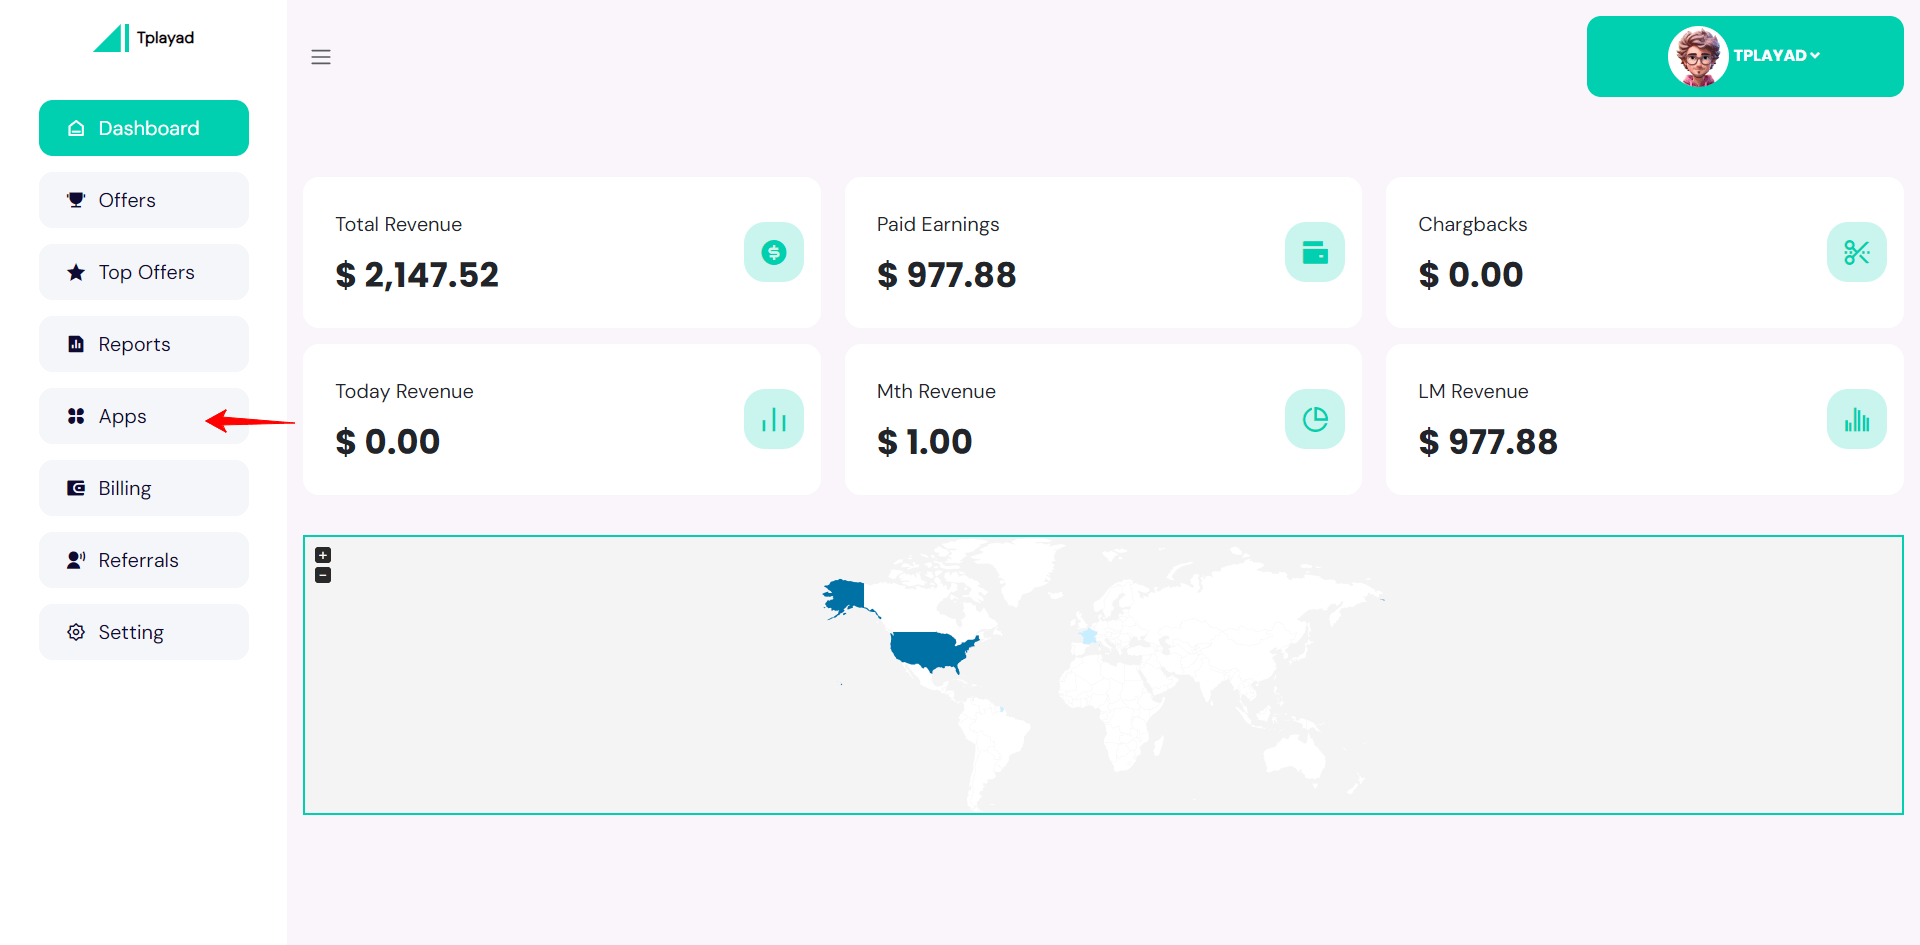This screenshot has height=945, width=1920.
Task: Click the Mth Revenue pie chart icon
Action: coord(1314,419)
